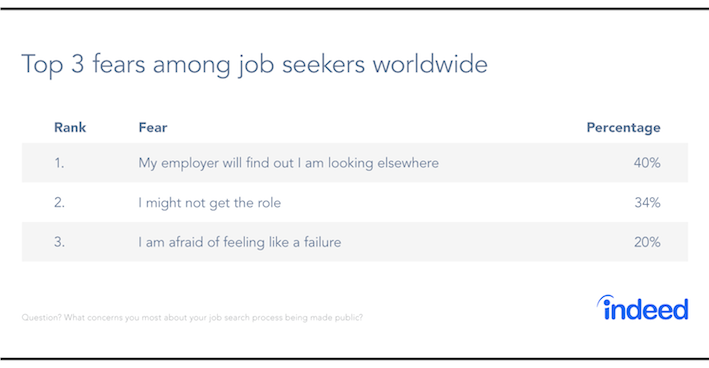The image size is (709, 368).
Task: Click the 40% percentage value
Action: [x=647, y=163]
